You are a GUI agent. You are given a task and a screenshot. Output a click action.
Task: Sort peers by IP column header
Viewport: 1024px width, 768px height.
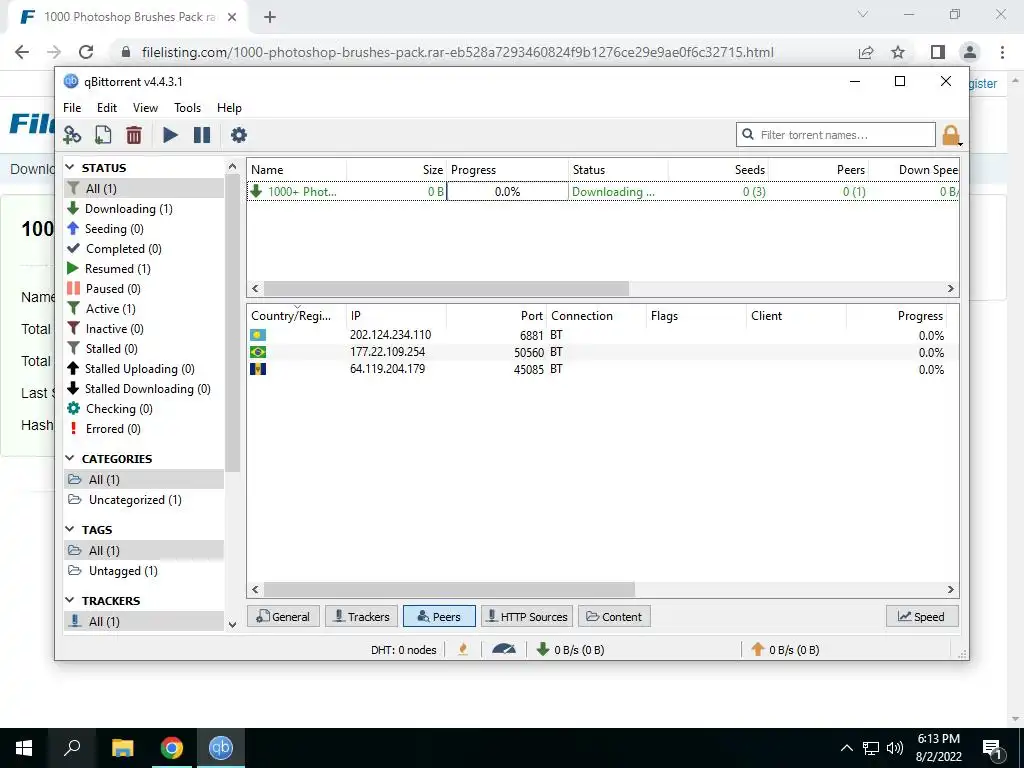click(x=396, y=316)
